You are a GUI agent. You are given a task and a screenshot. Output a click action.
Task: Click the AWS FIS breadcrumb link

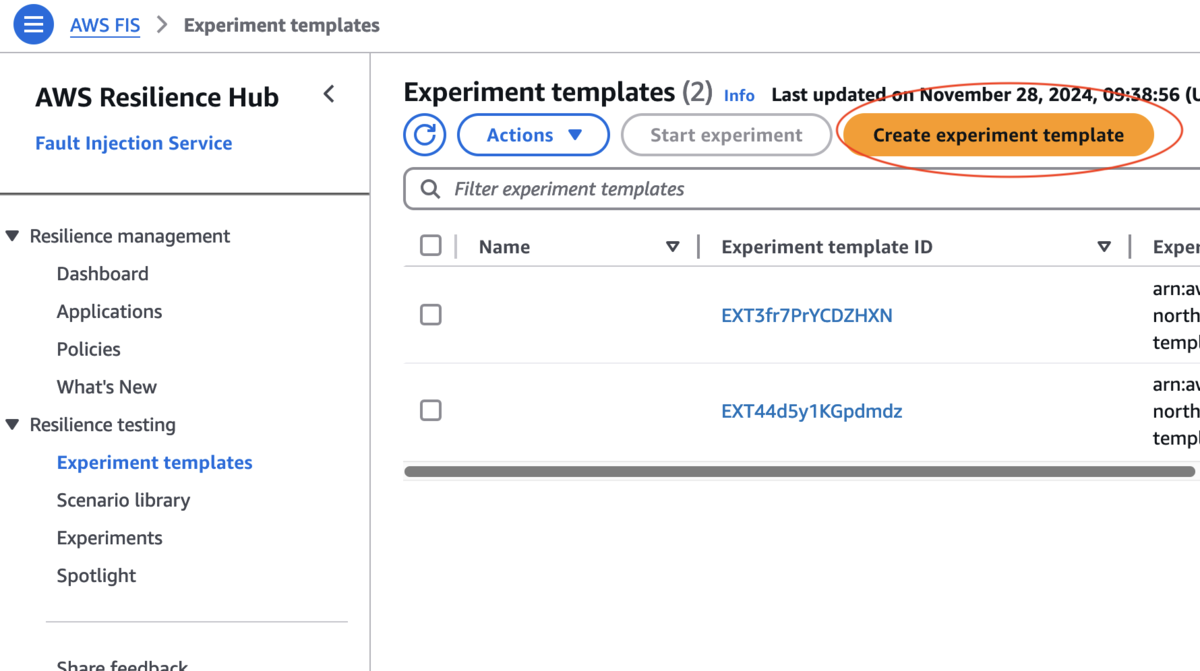[105, 25]
